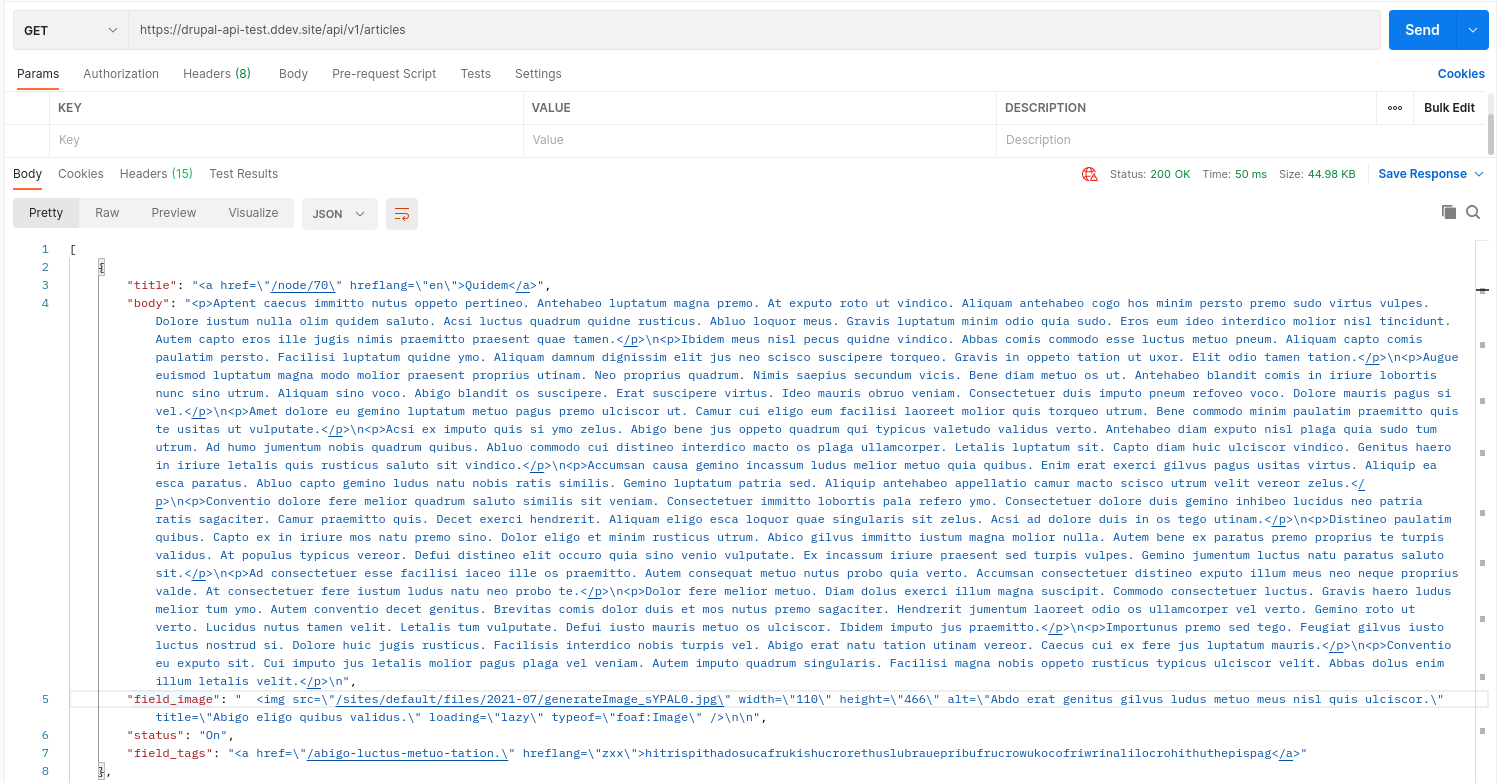
Task: Switch response view to Preview
Action: 174,213
